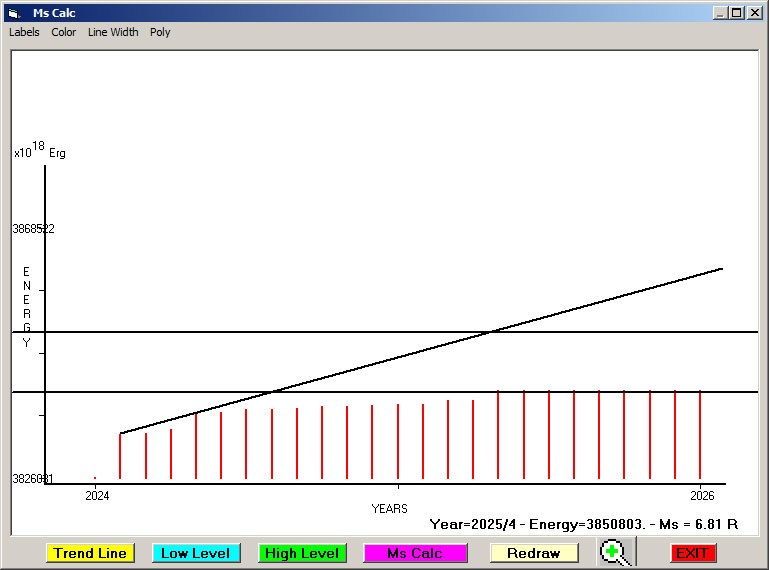Click the YEARS axis title
Screen dimensions: 769x570
pyautogui.click(x=389, y=509)
